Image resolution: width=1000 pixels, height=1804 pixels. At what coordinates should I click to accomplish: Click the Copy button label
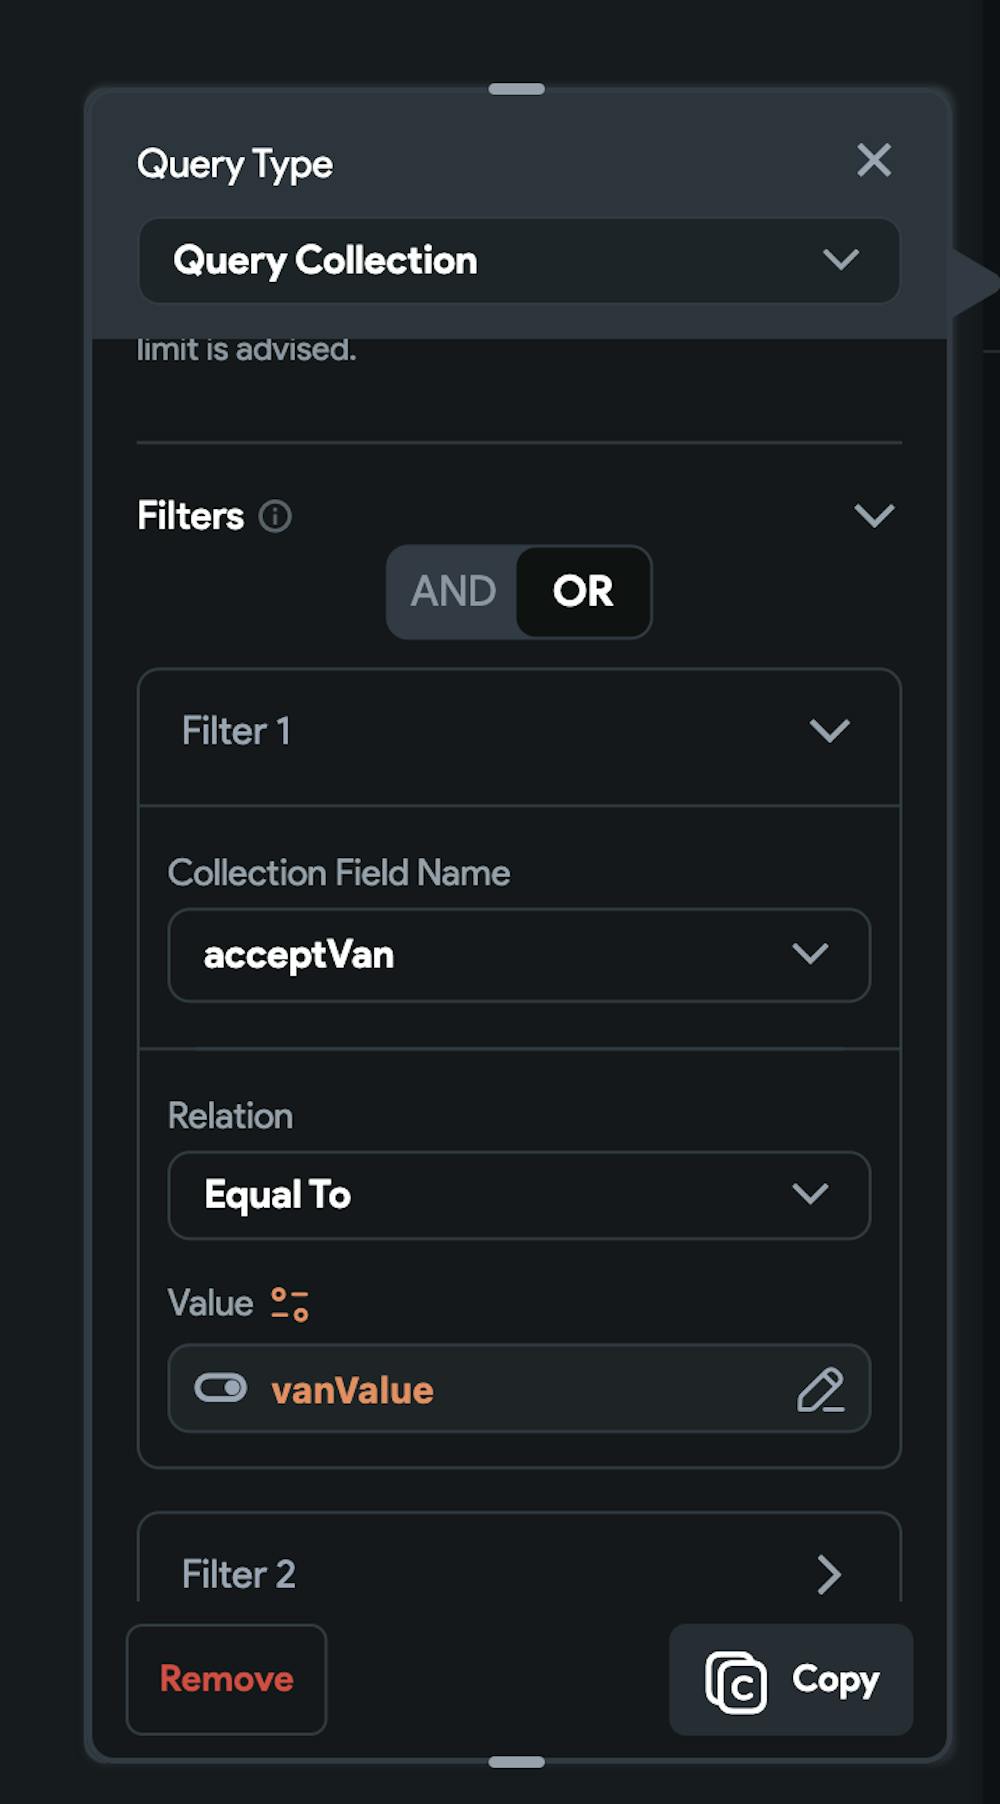point(835,1679)
